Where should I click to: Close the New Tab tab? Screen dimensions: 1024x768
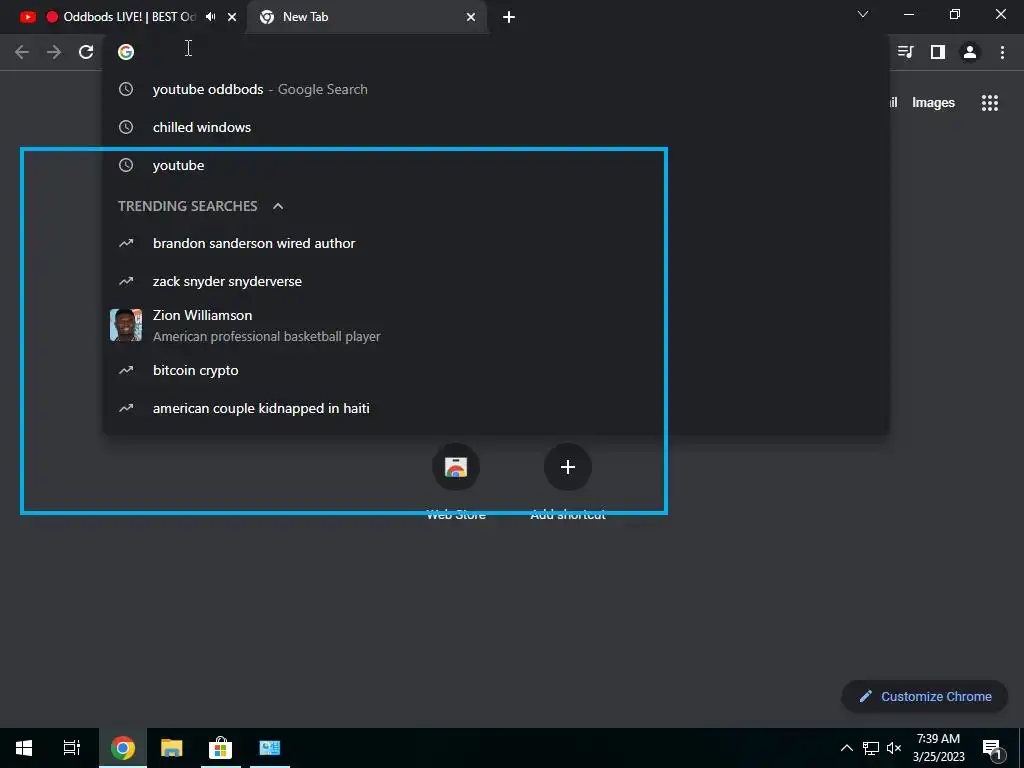471,17
